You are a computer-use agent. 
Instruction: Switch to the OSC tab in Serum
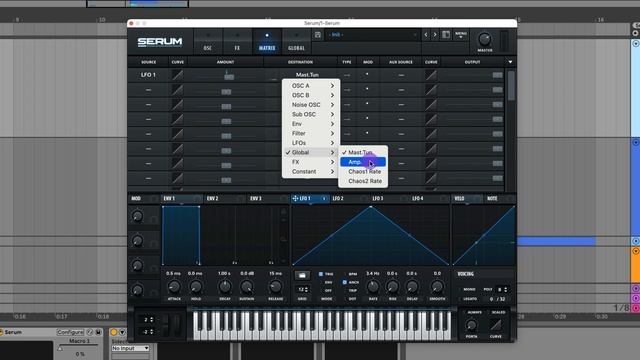(x=208, y=42)
